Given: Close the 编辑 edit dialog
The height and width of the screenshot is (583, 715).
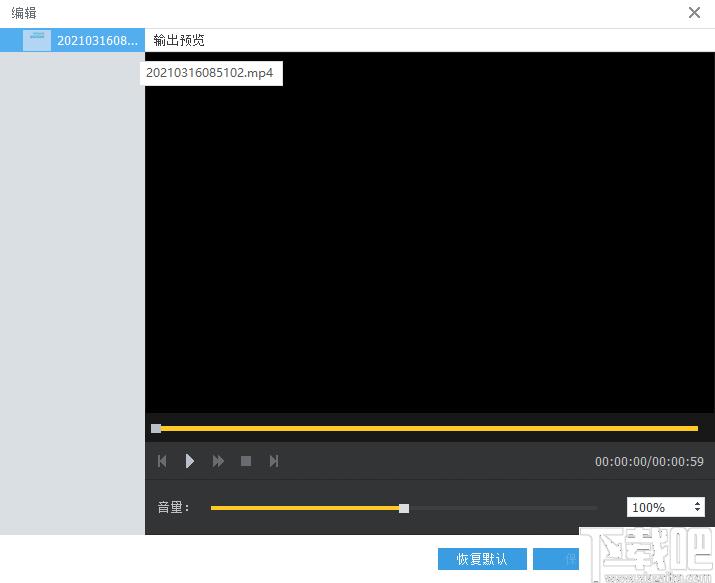Looking at the screenshot, I should click(694, 12).
